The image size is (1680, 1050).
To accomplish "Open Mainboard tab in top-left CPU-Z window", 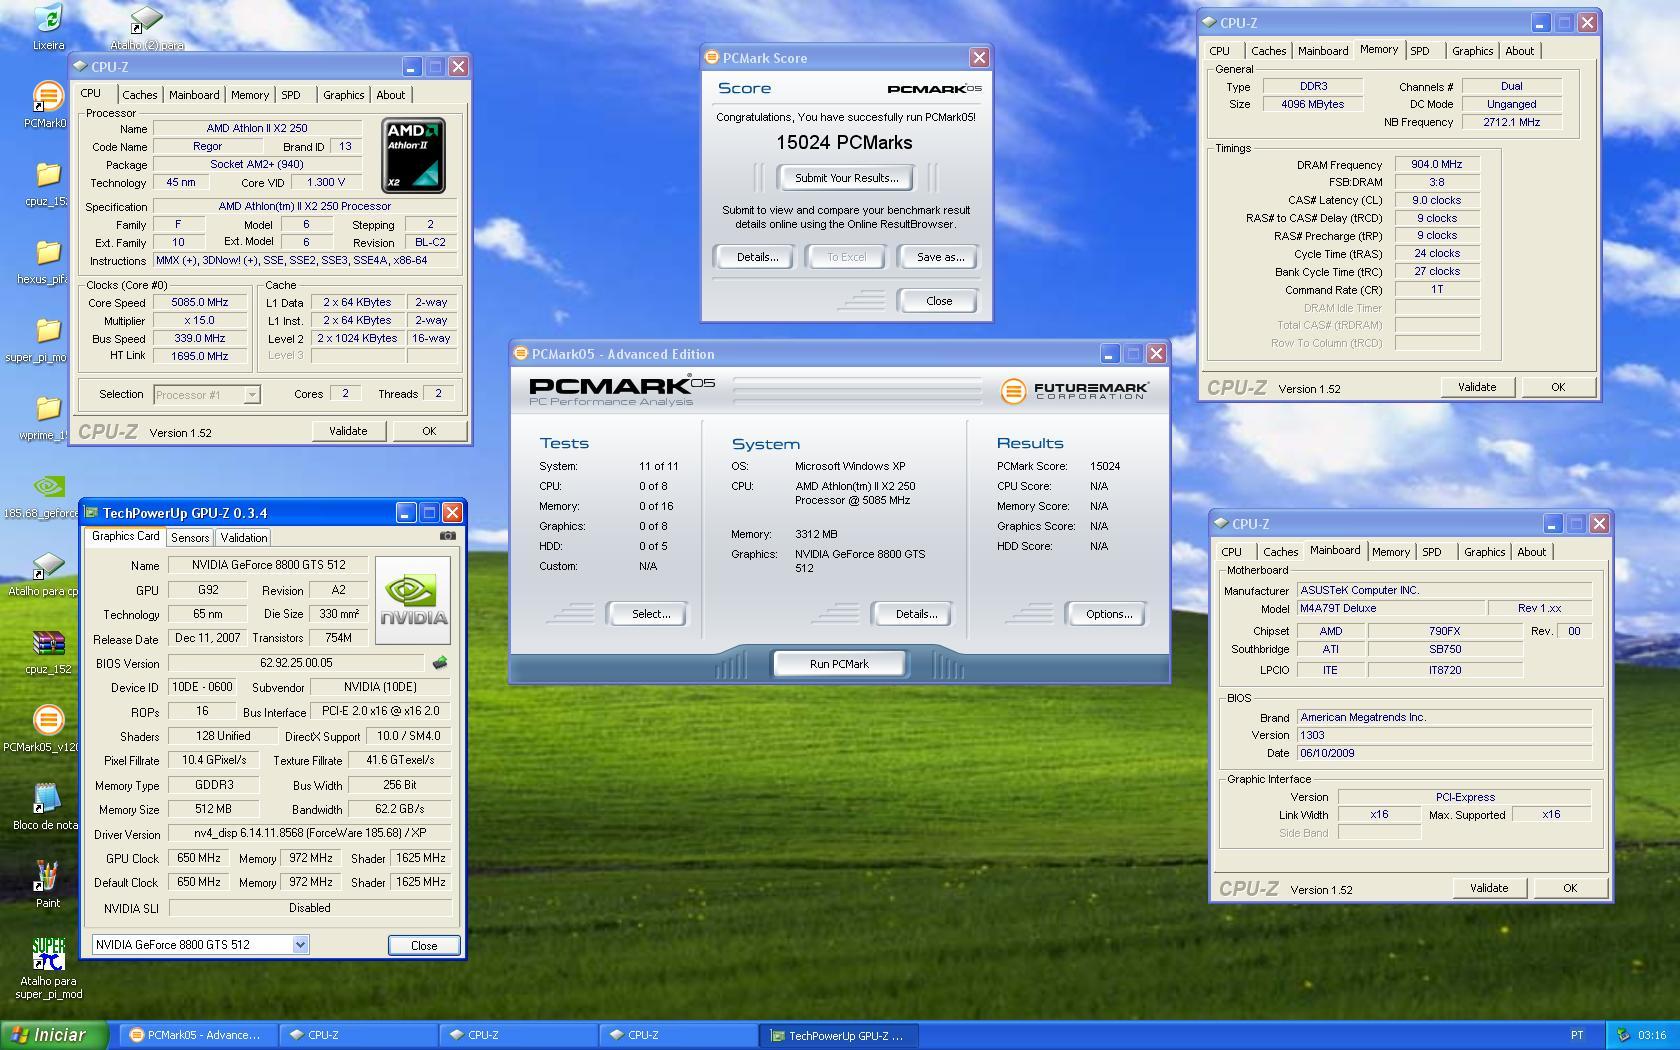I will coord(194,95).
